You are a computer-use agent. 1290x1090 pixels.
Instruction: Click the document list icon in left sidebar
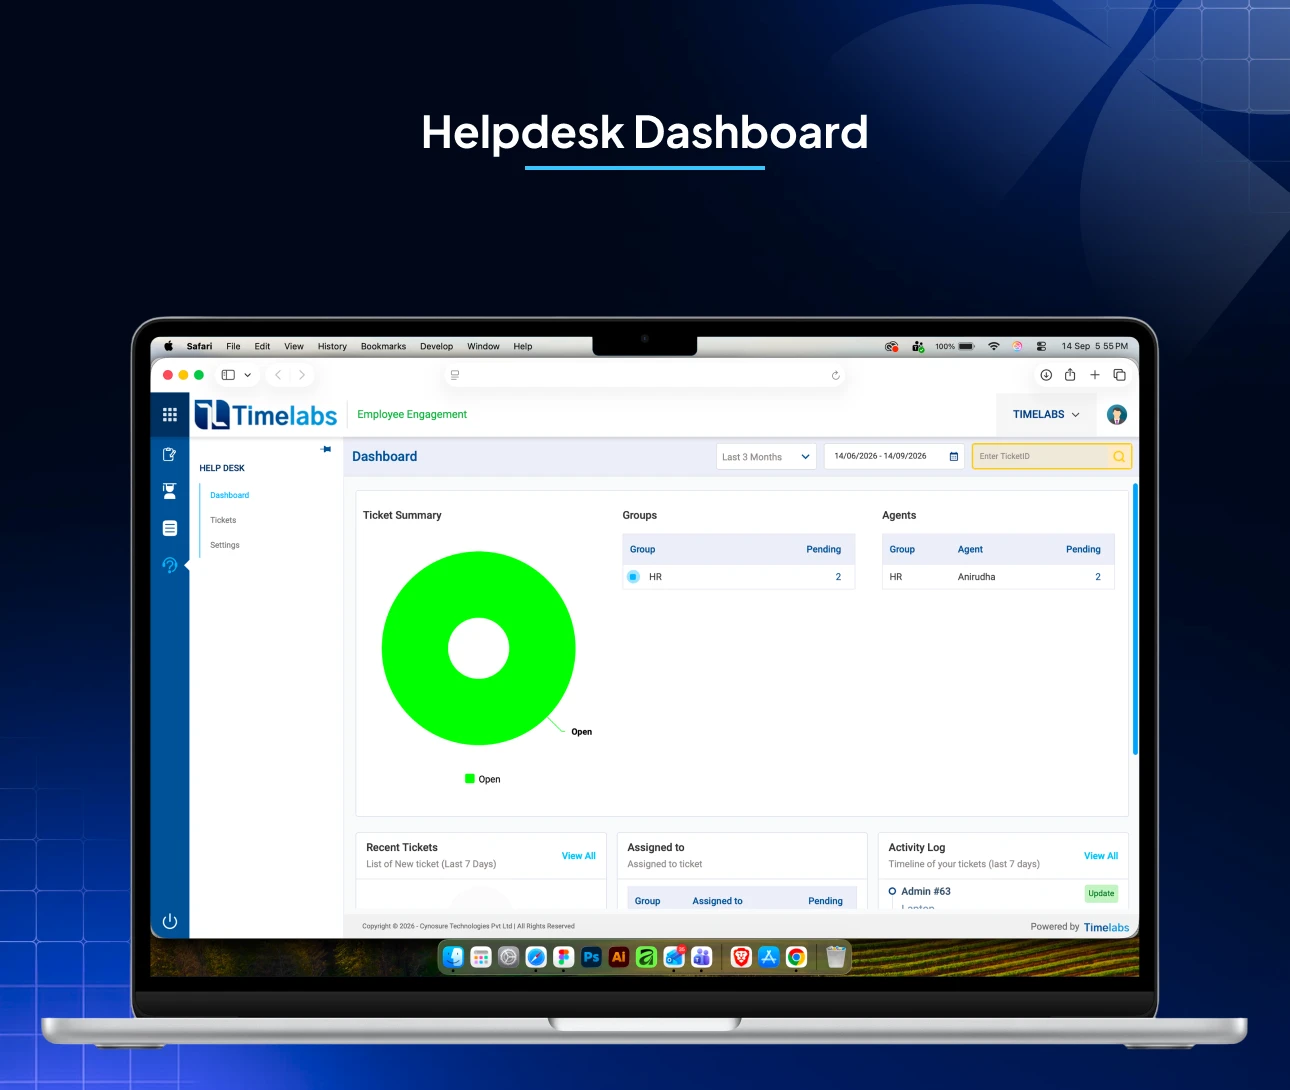tap(170, 528)
